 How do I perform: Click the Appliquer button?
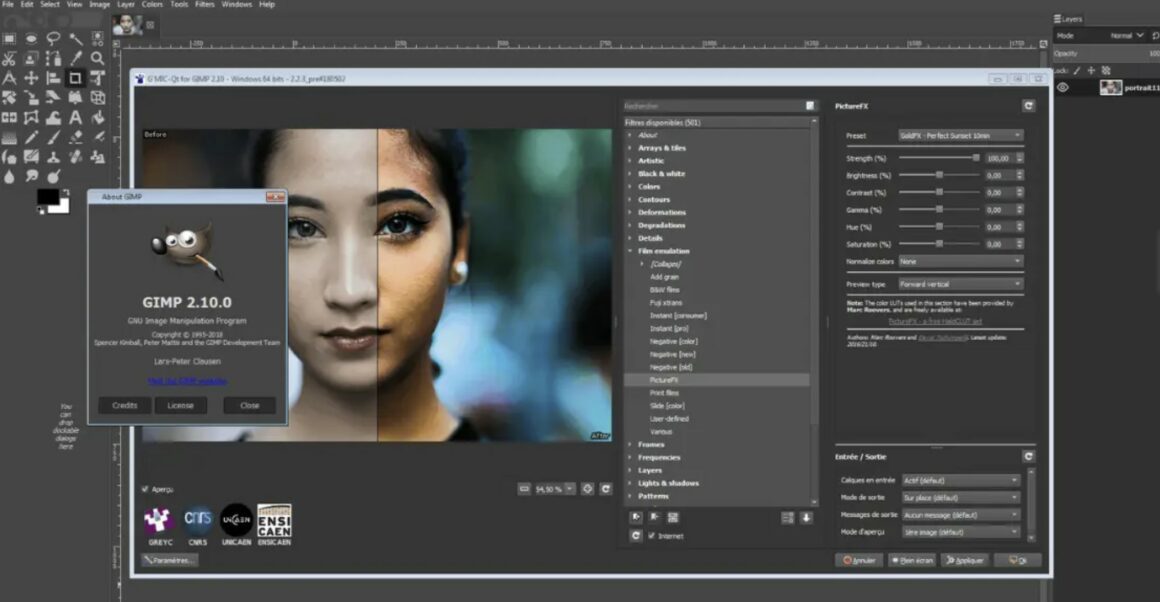(965, 560)
